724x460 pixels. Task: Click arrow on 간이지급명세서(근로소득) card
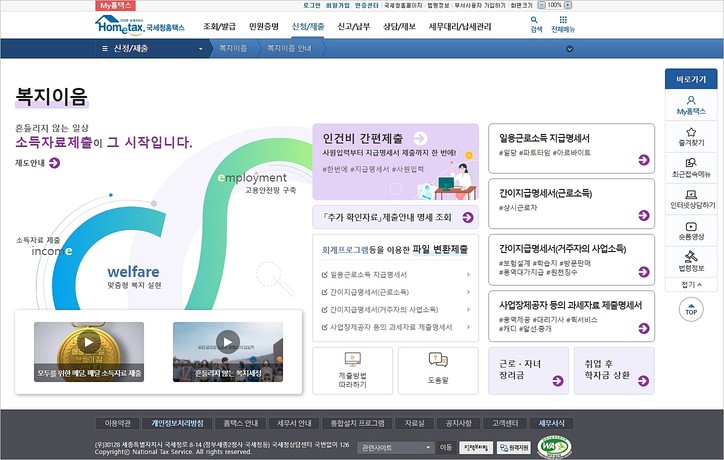coord(644,215)
